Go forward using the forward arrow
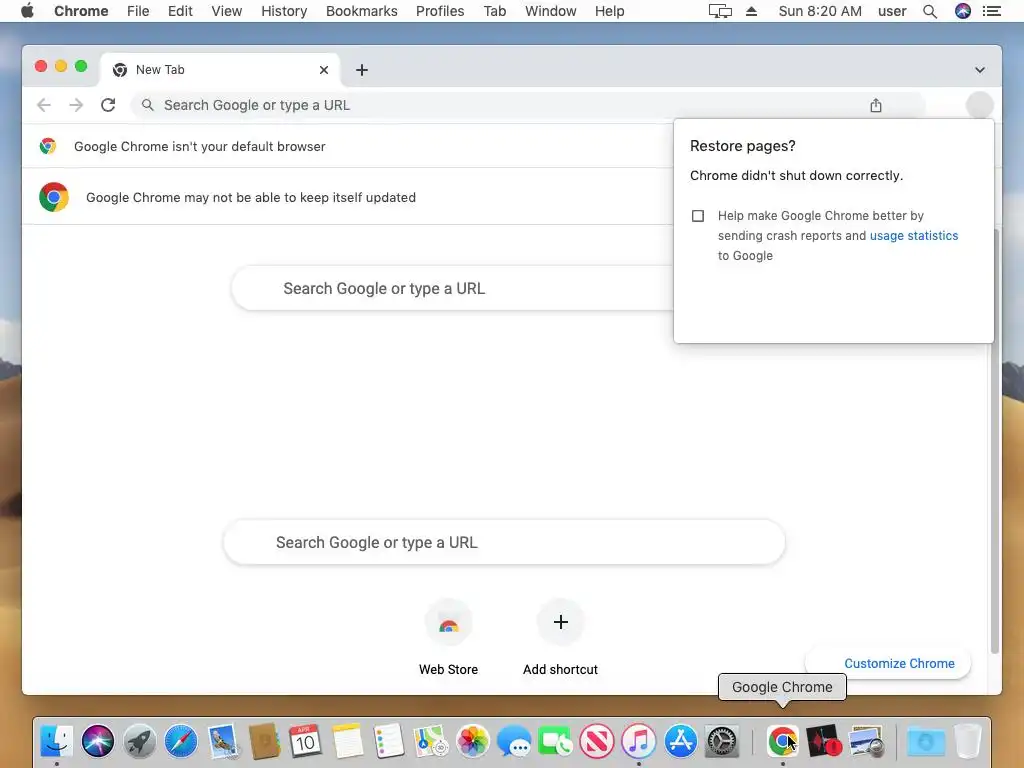1024x768 pixels. click(76, 105)
